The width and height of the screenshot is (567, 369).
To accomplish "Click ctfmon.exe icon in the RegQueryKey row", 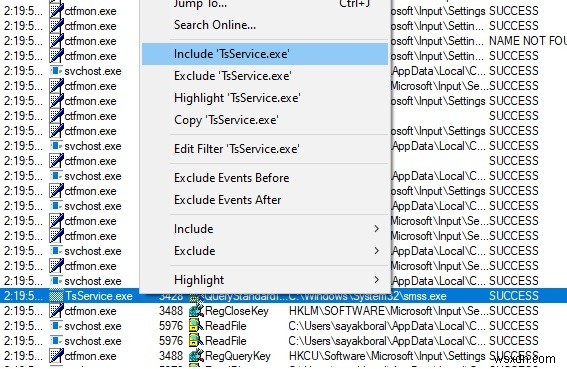I will (x=56, y=356).
